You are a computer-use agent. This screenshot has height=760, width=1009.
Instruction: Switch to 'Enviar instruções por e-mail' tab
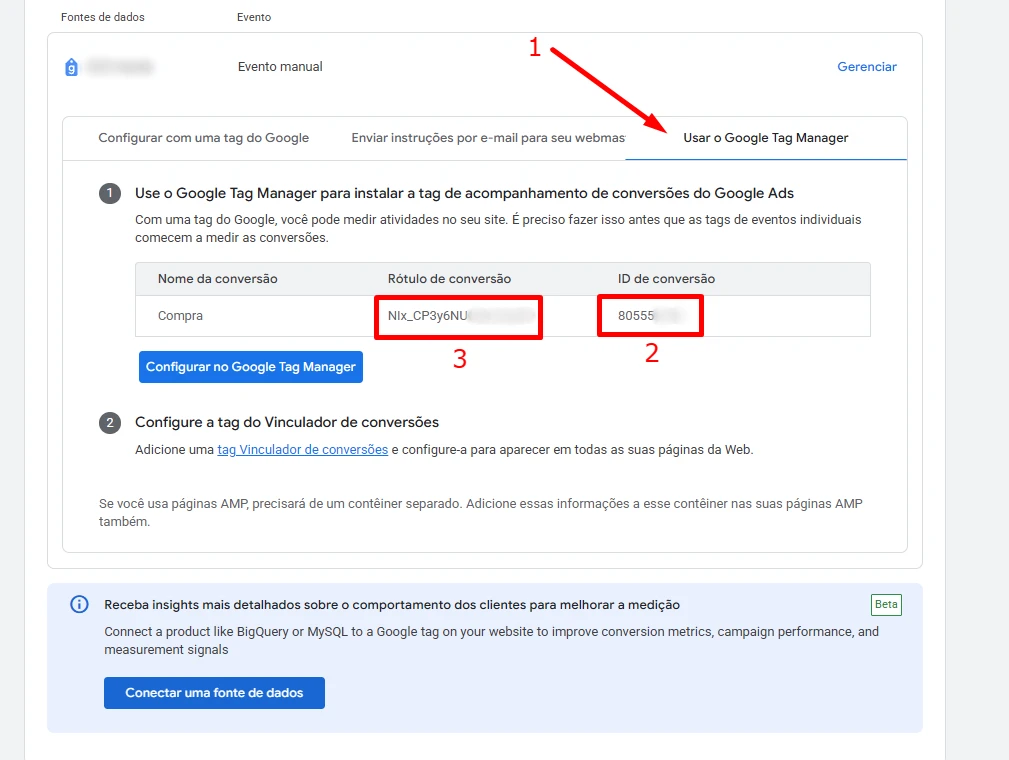click(x=488, y=138)
